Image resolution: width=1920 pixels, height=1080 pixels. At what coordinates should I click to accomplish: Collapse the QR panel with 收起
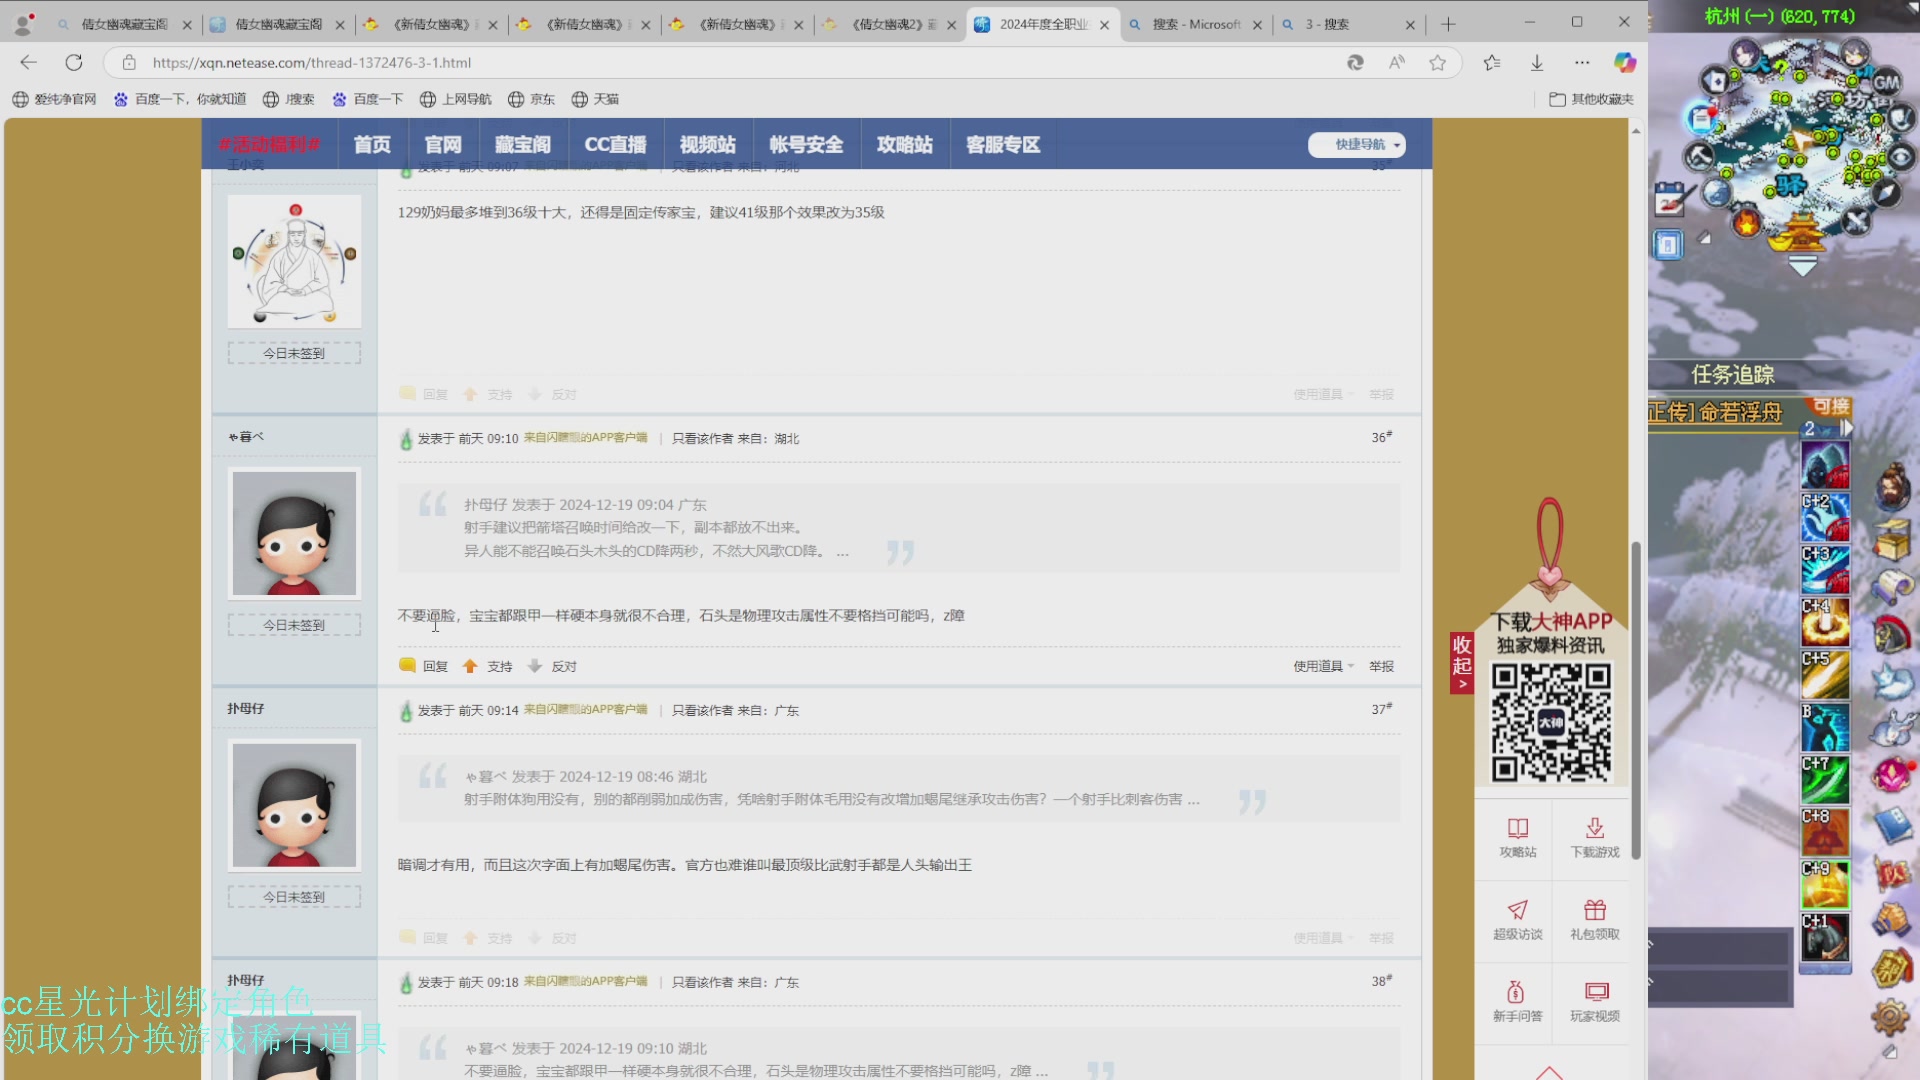[x=1462, y=662]
